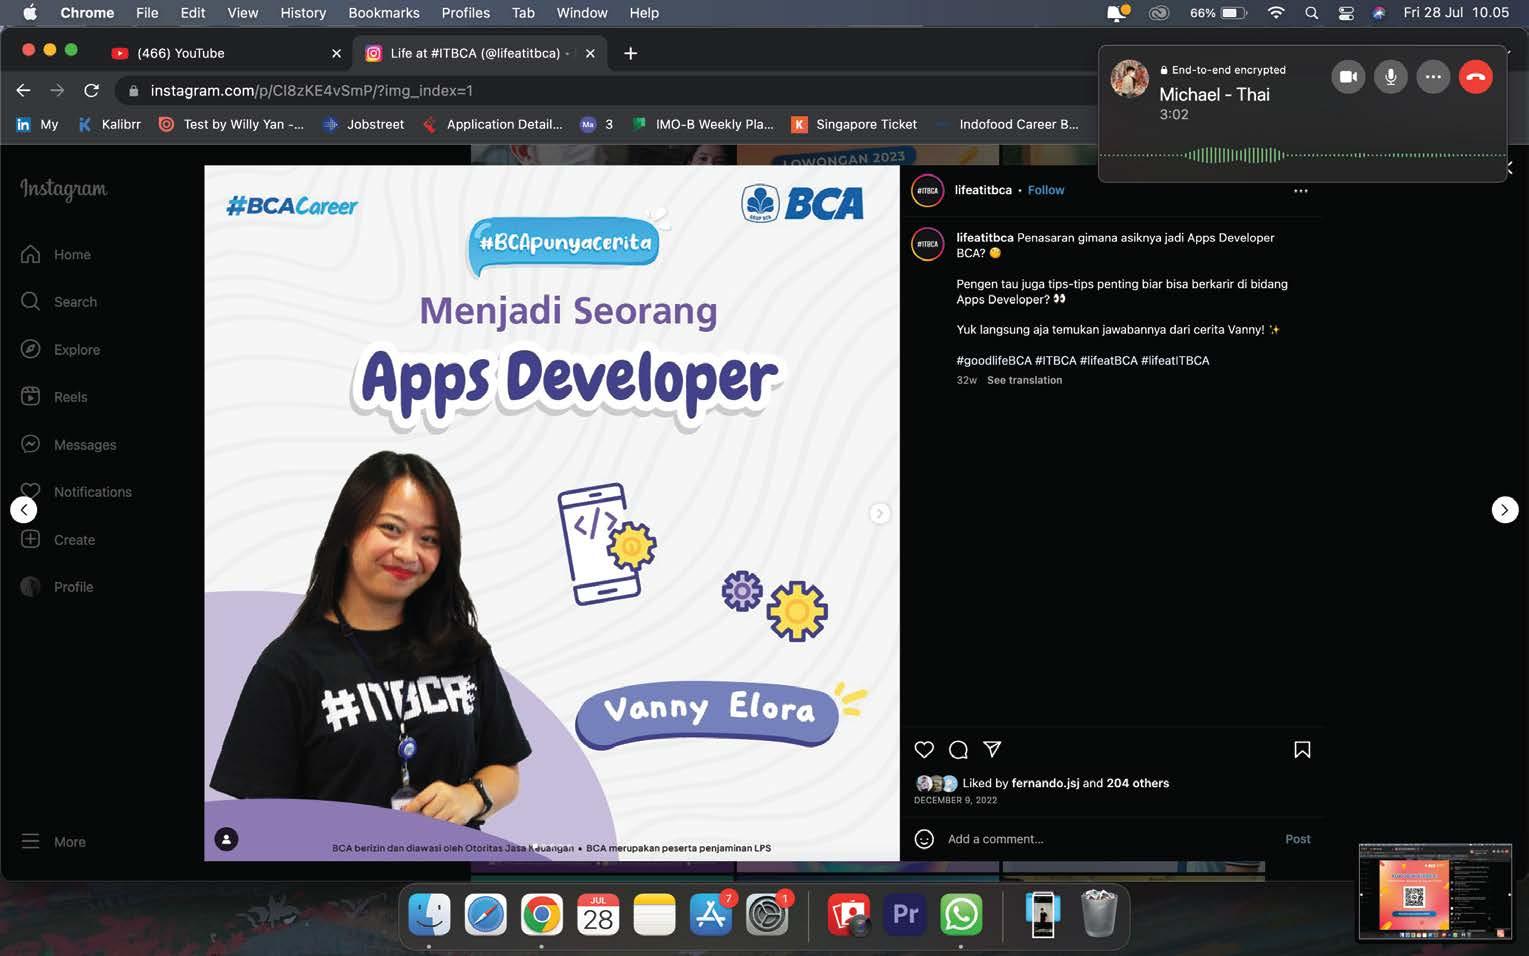The image size is (1529, 956).
Task: Open Chrome History menu
Action: click(x=303, y=13)
